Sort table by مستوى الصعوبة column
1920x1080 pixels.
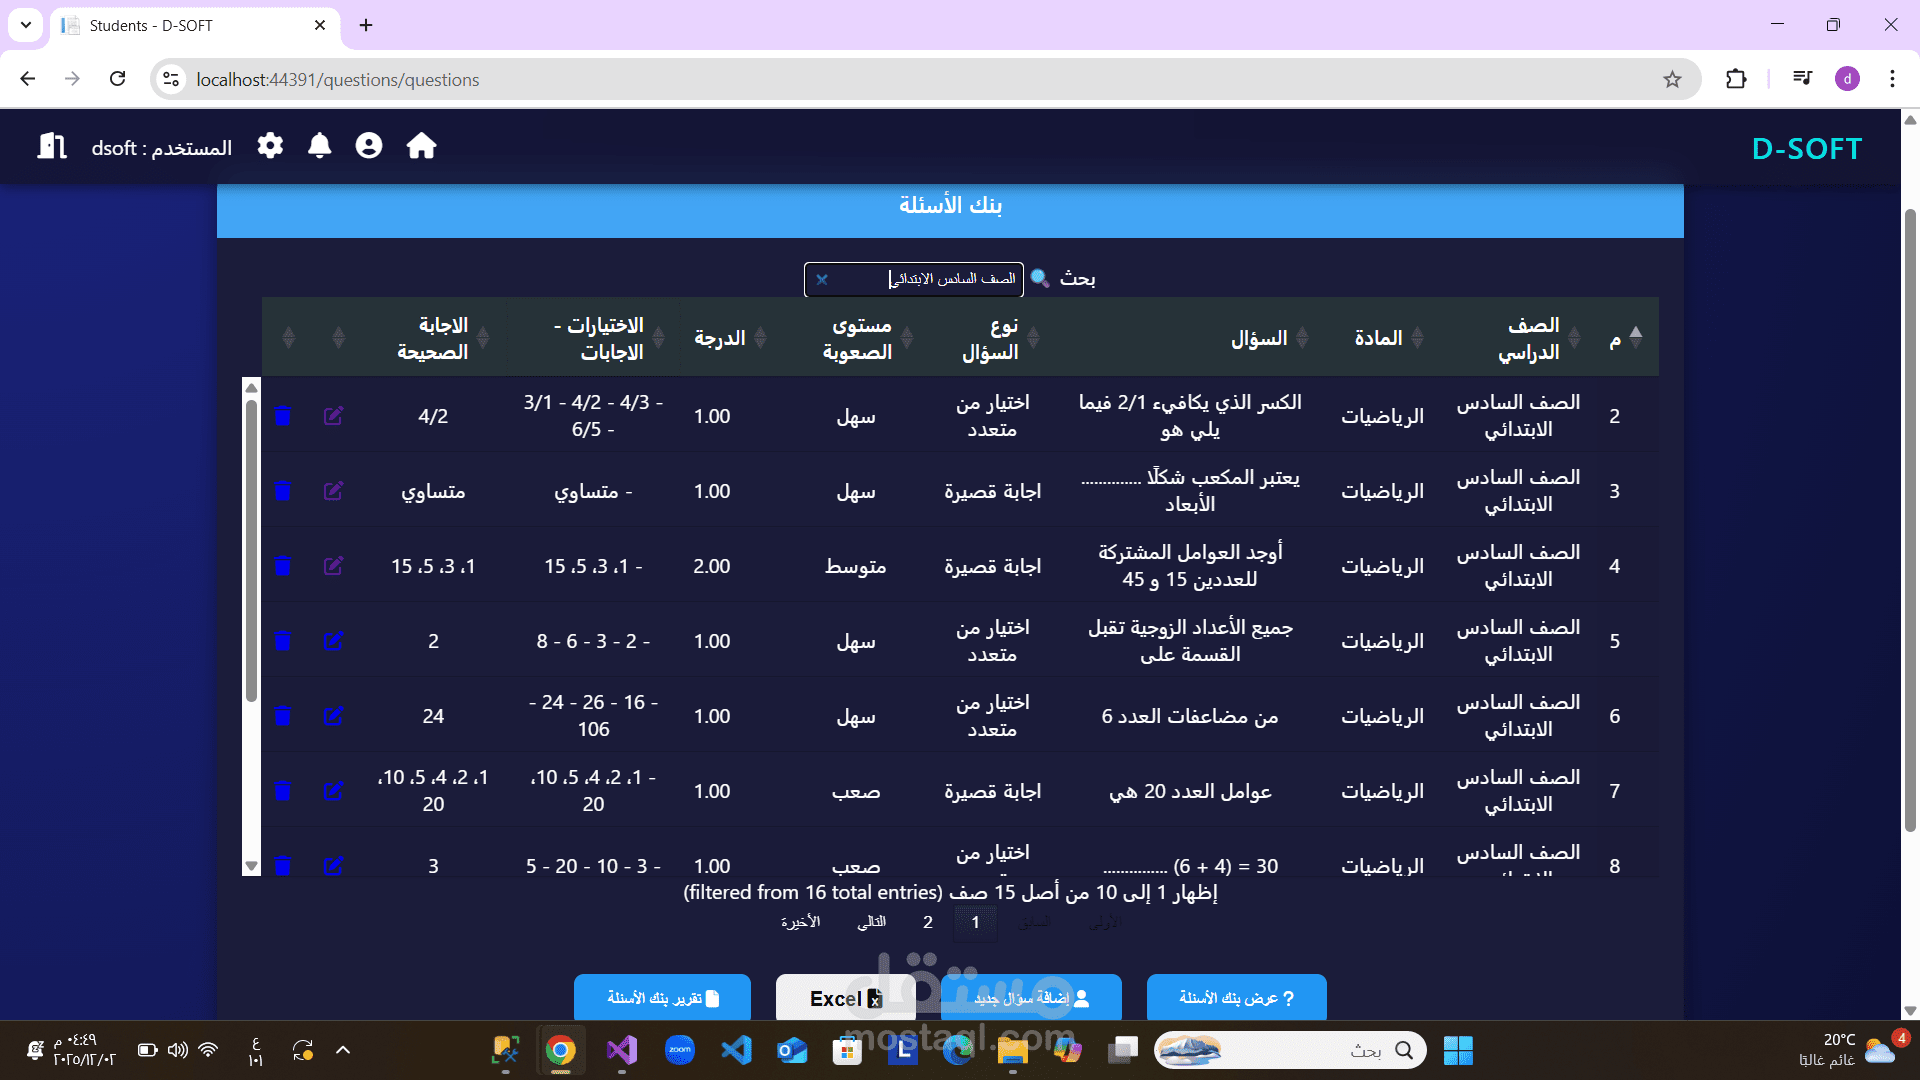click(x=858, y=338)
